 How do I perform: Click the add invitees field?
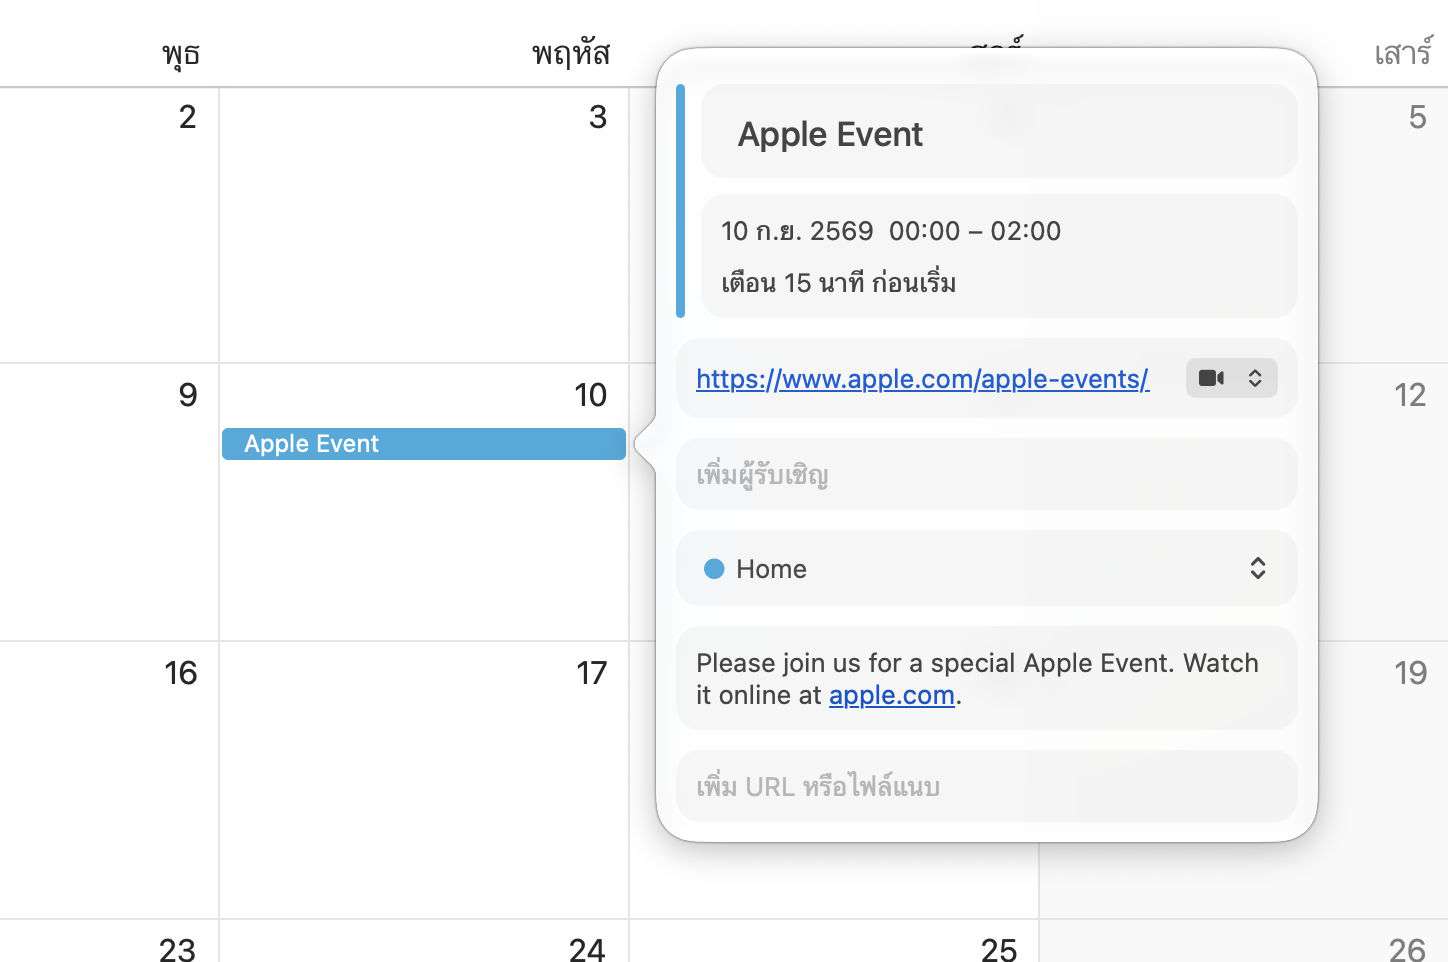(x=987, y=474)
